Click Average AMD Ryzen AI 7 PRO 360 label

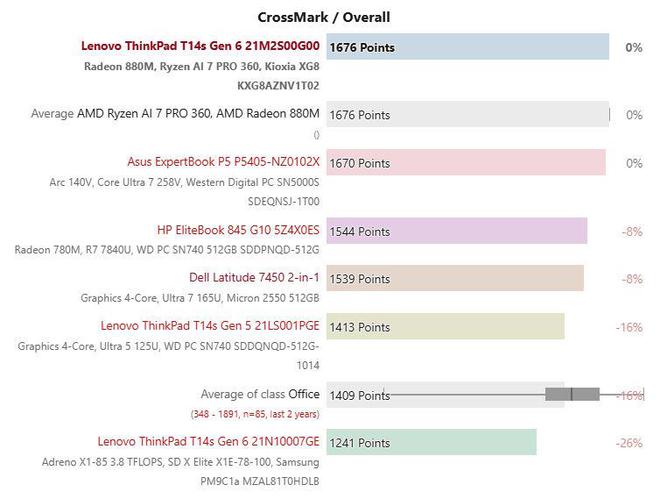click(175, 114)
